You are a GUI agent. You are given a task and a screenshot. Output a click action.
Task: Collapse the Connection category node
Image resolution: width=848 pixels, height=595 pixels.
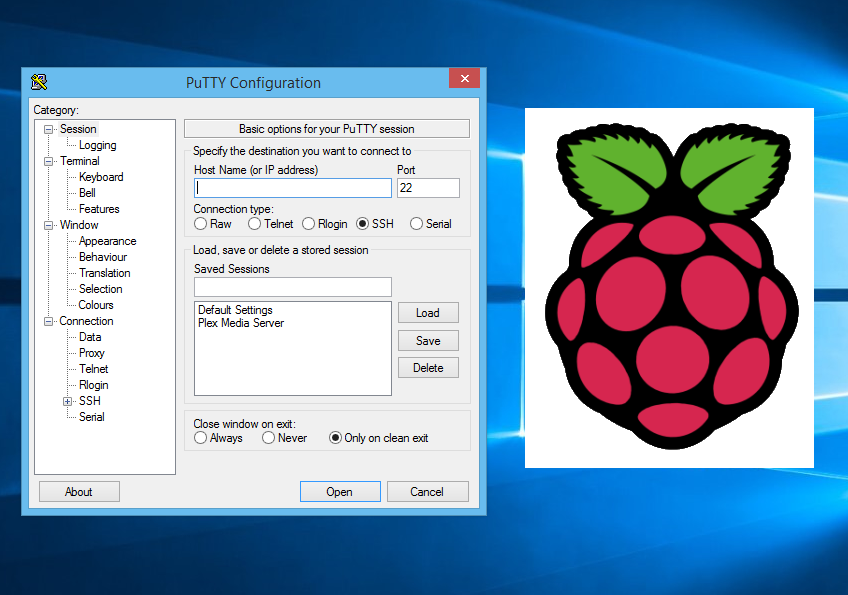pos(48,321)
